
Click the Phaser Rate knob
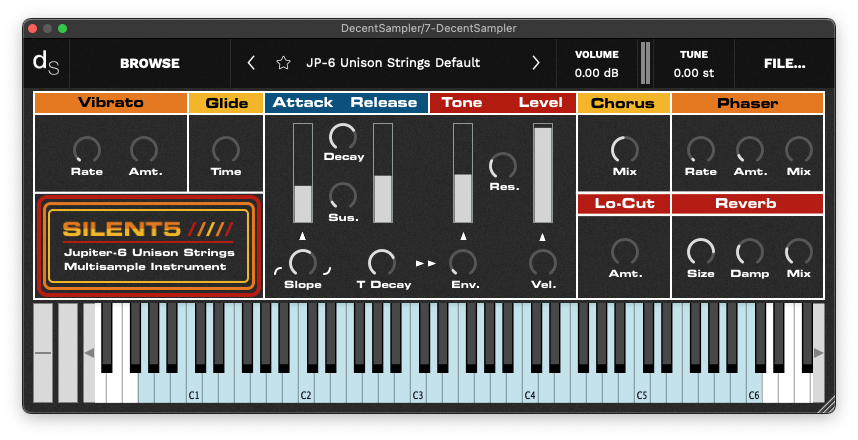click(x=701, y=149)
